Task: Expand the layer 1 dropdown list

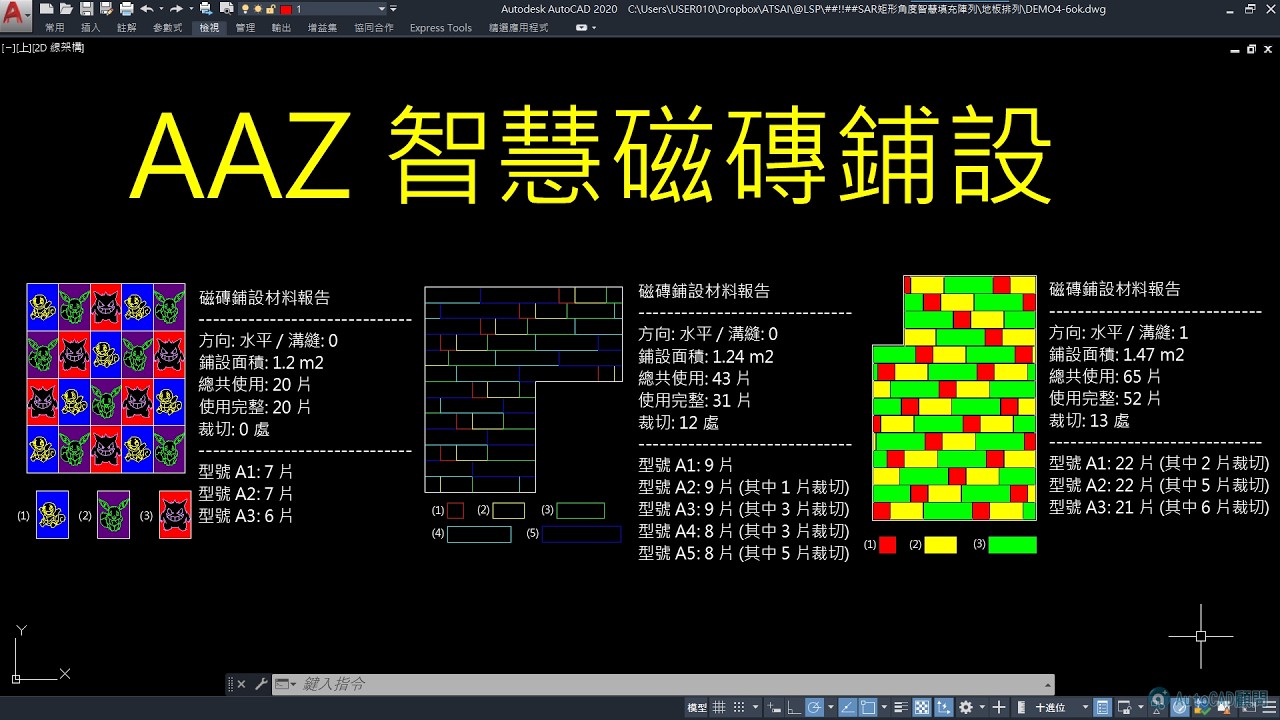Action: (382, 8)
